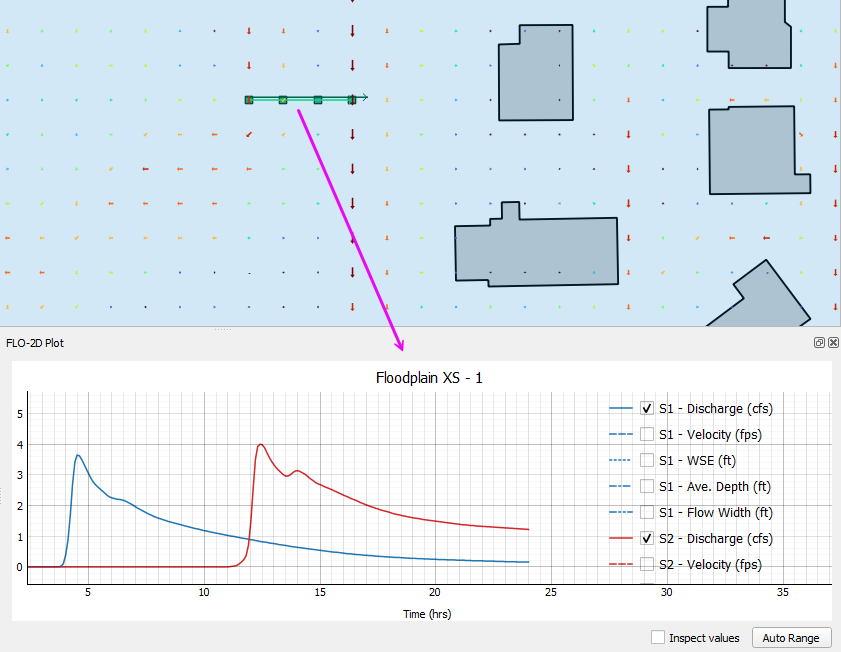Select the rightmost cross-section vertex marker
The image size is (841, 652).
pyautogui.click(x=352, y=100)
